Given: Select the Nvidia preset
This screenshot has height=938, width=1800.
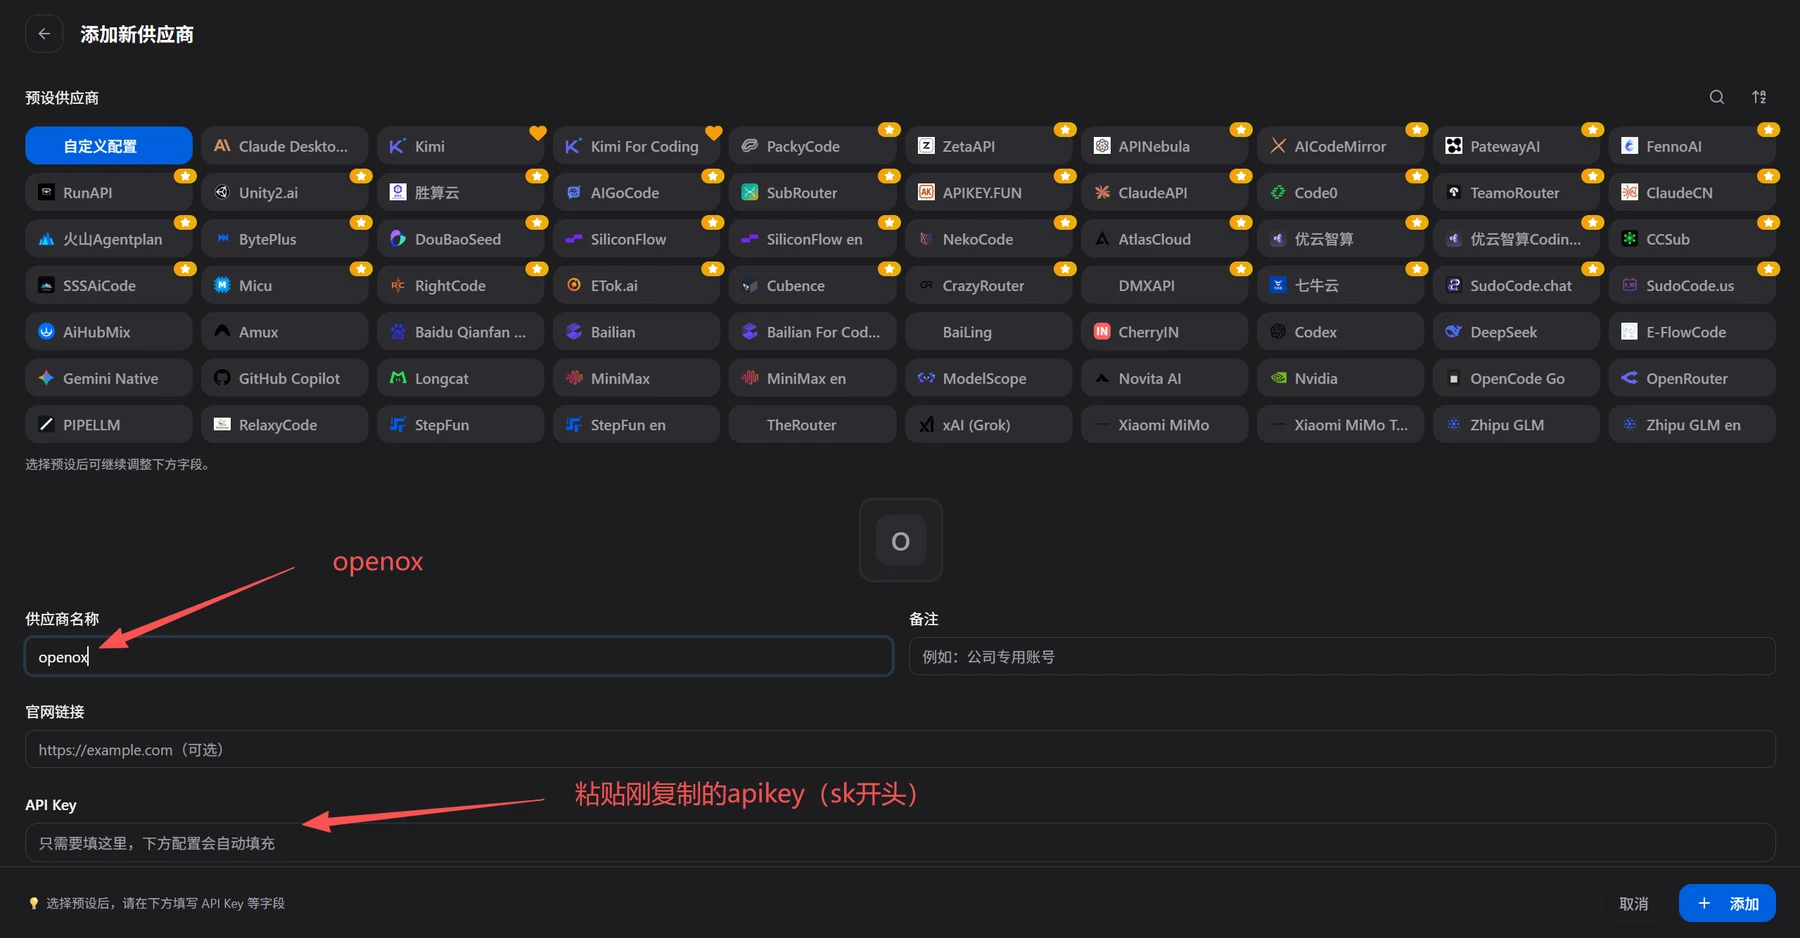Looking at the screenshot, I should (1341, 378).
